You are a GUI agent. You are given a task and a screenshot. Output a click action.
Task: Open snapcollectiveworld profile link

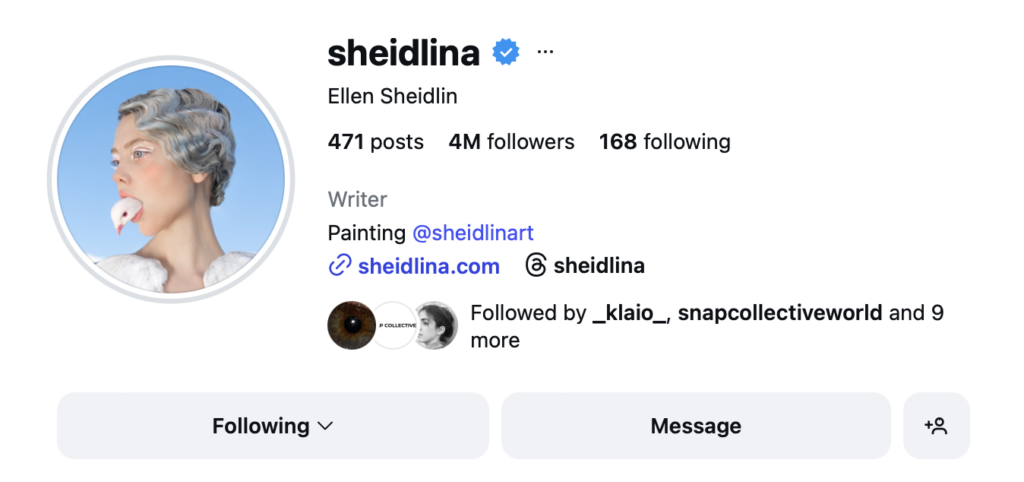[780, 313]
